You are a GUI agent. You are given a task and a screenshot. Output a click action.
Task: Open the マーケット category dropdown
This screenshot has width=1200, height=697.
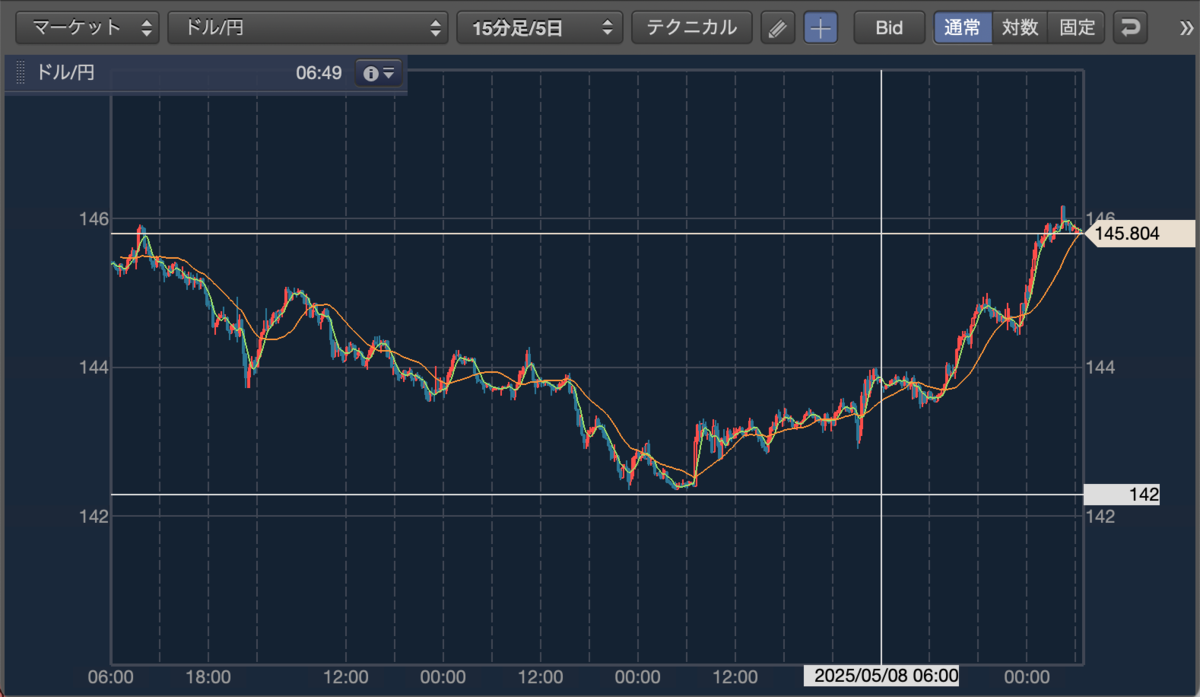[x=89, y=27]
